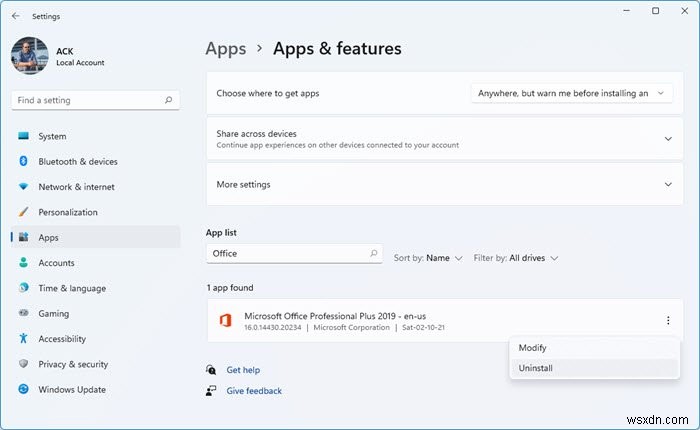Click the user profile picture

coord(30,56)
